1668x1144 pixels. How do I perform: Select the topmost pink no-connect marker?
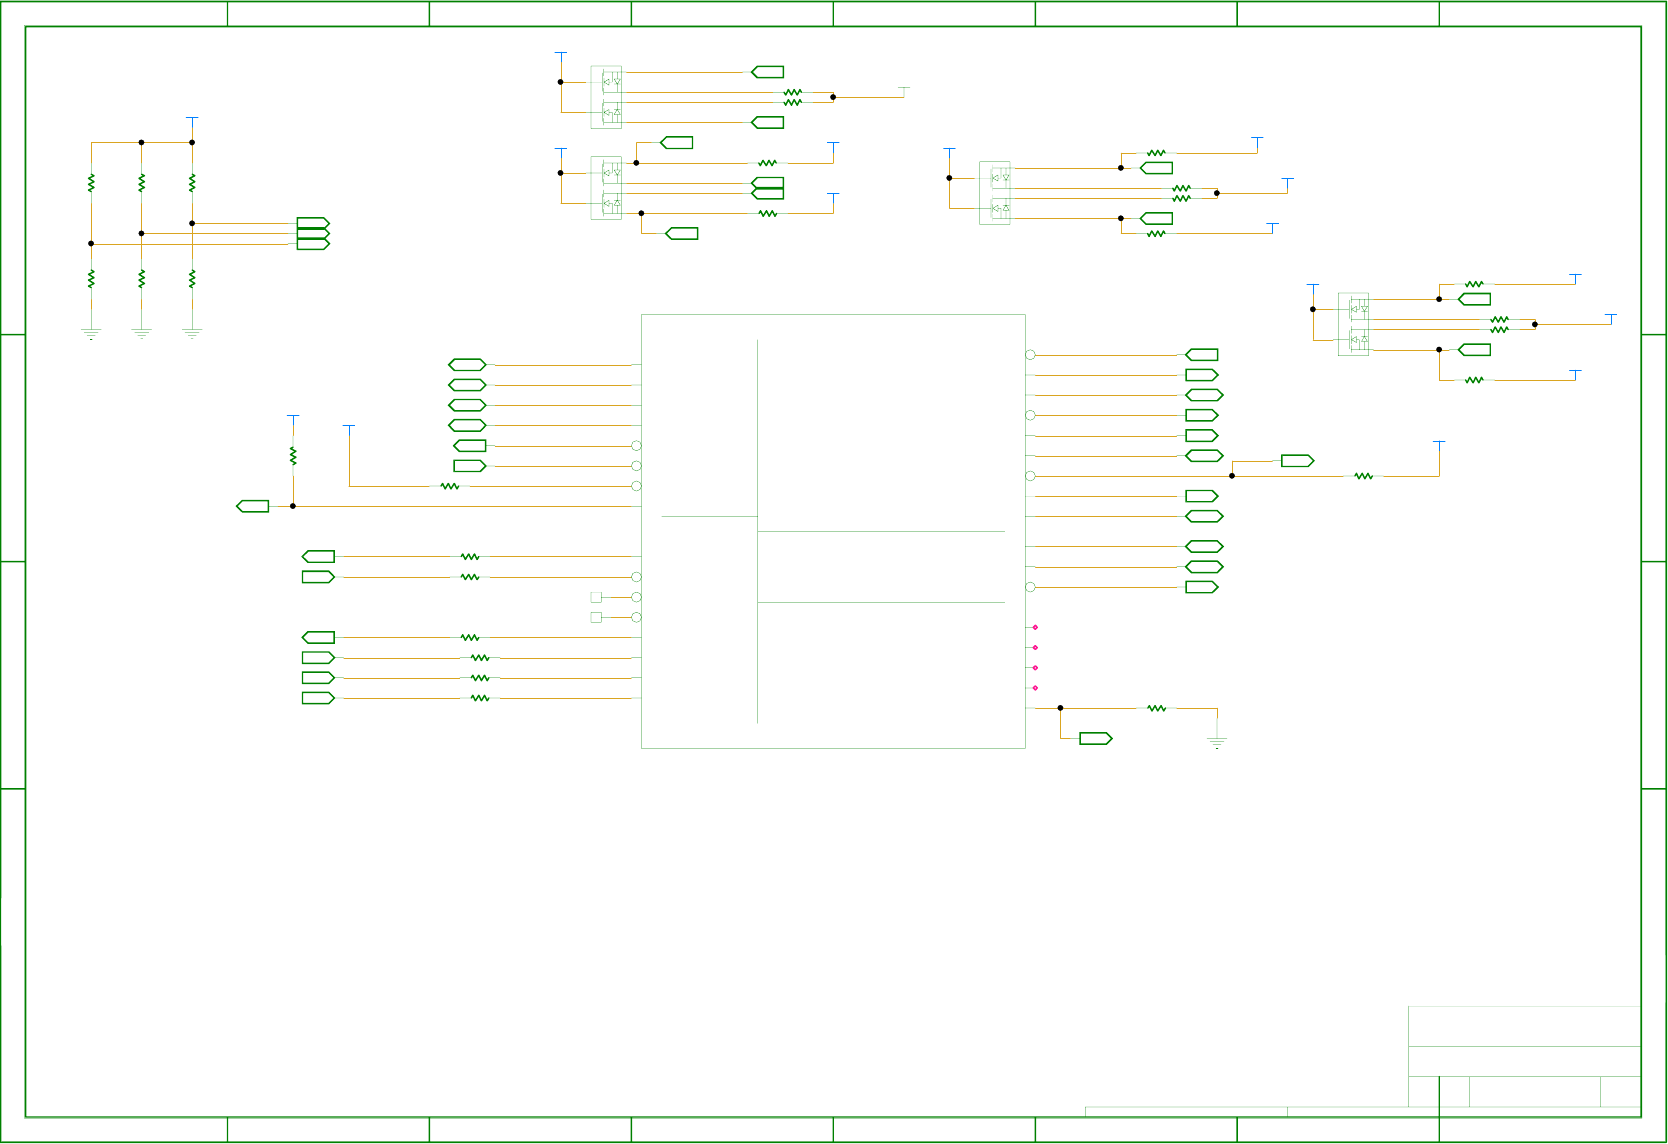point(1035,627)
